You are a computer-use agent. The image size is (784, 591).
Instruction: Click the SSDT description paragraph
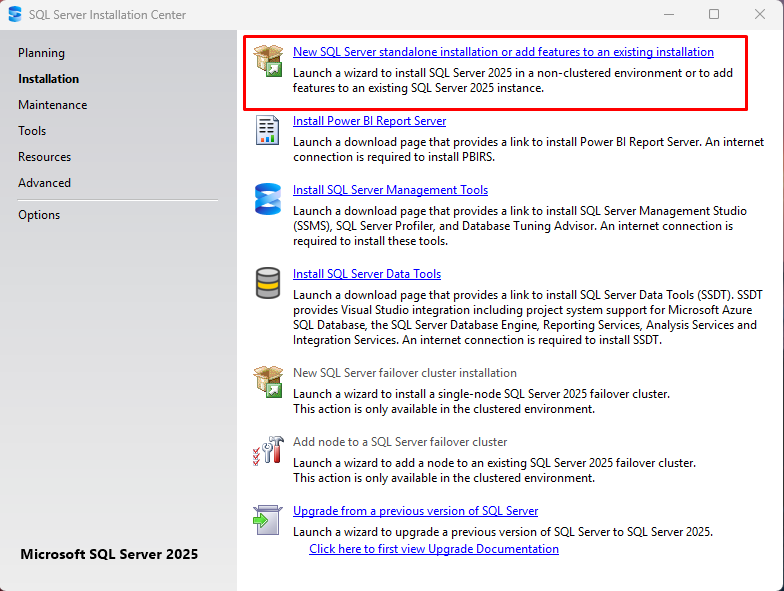[x=528, y=318]
